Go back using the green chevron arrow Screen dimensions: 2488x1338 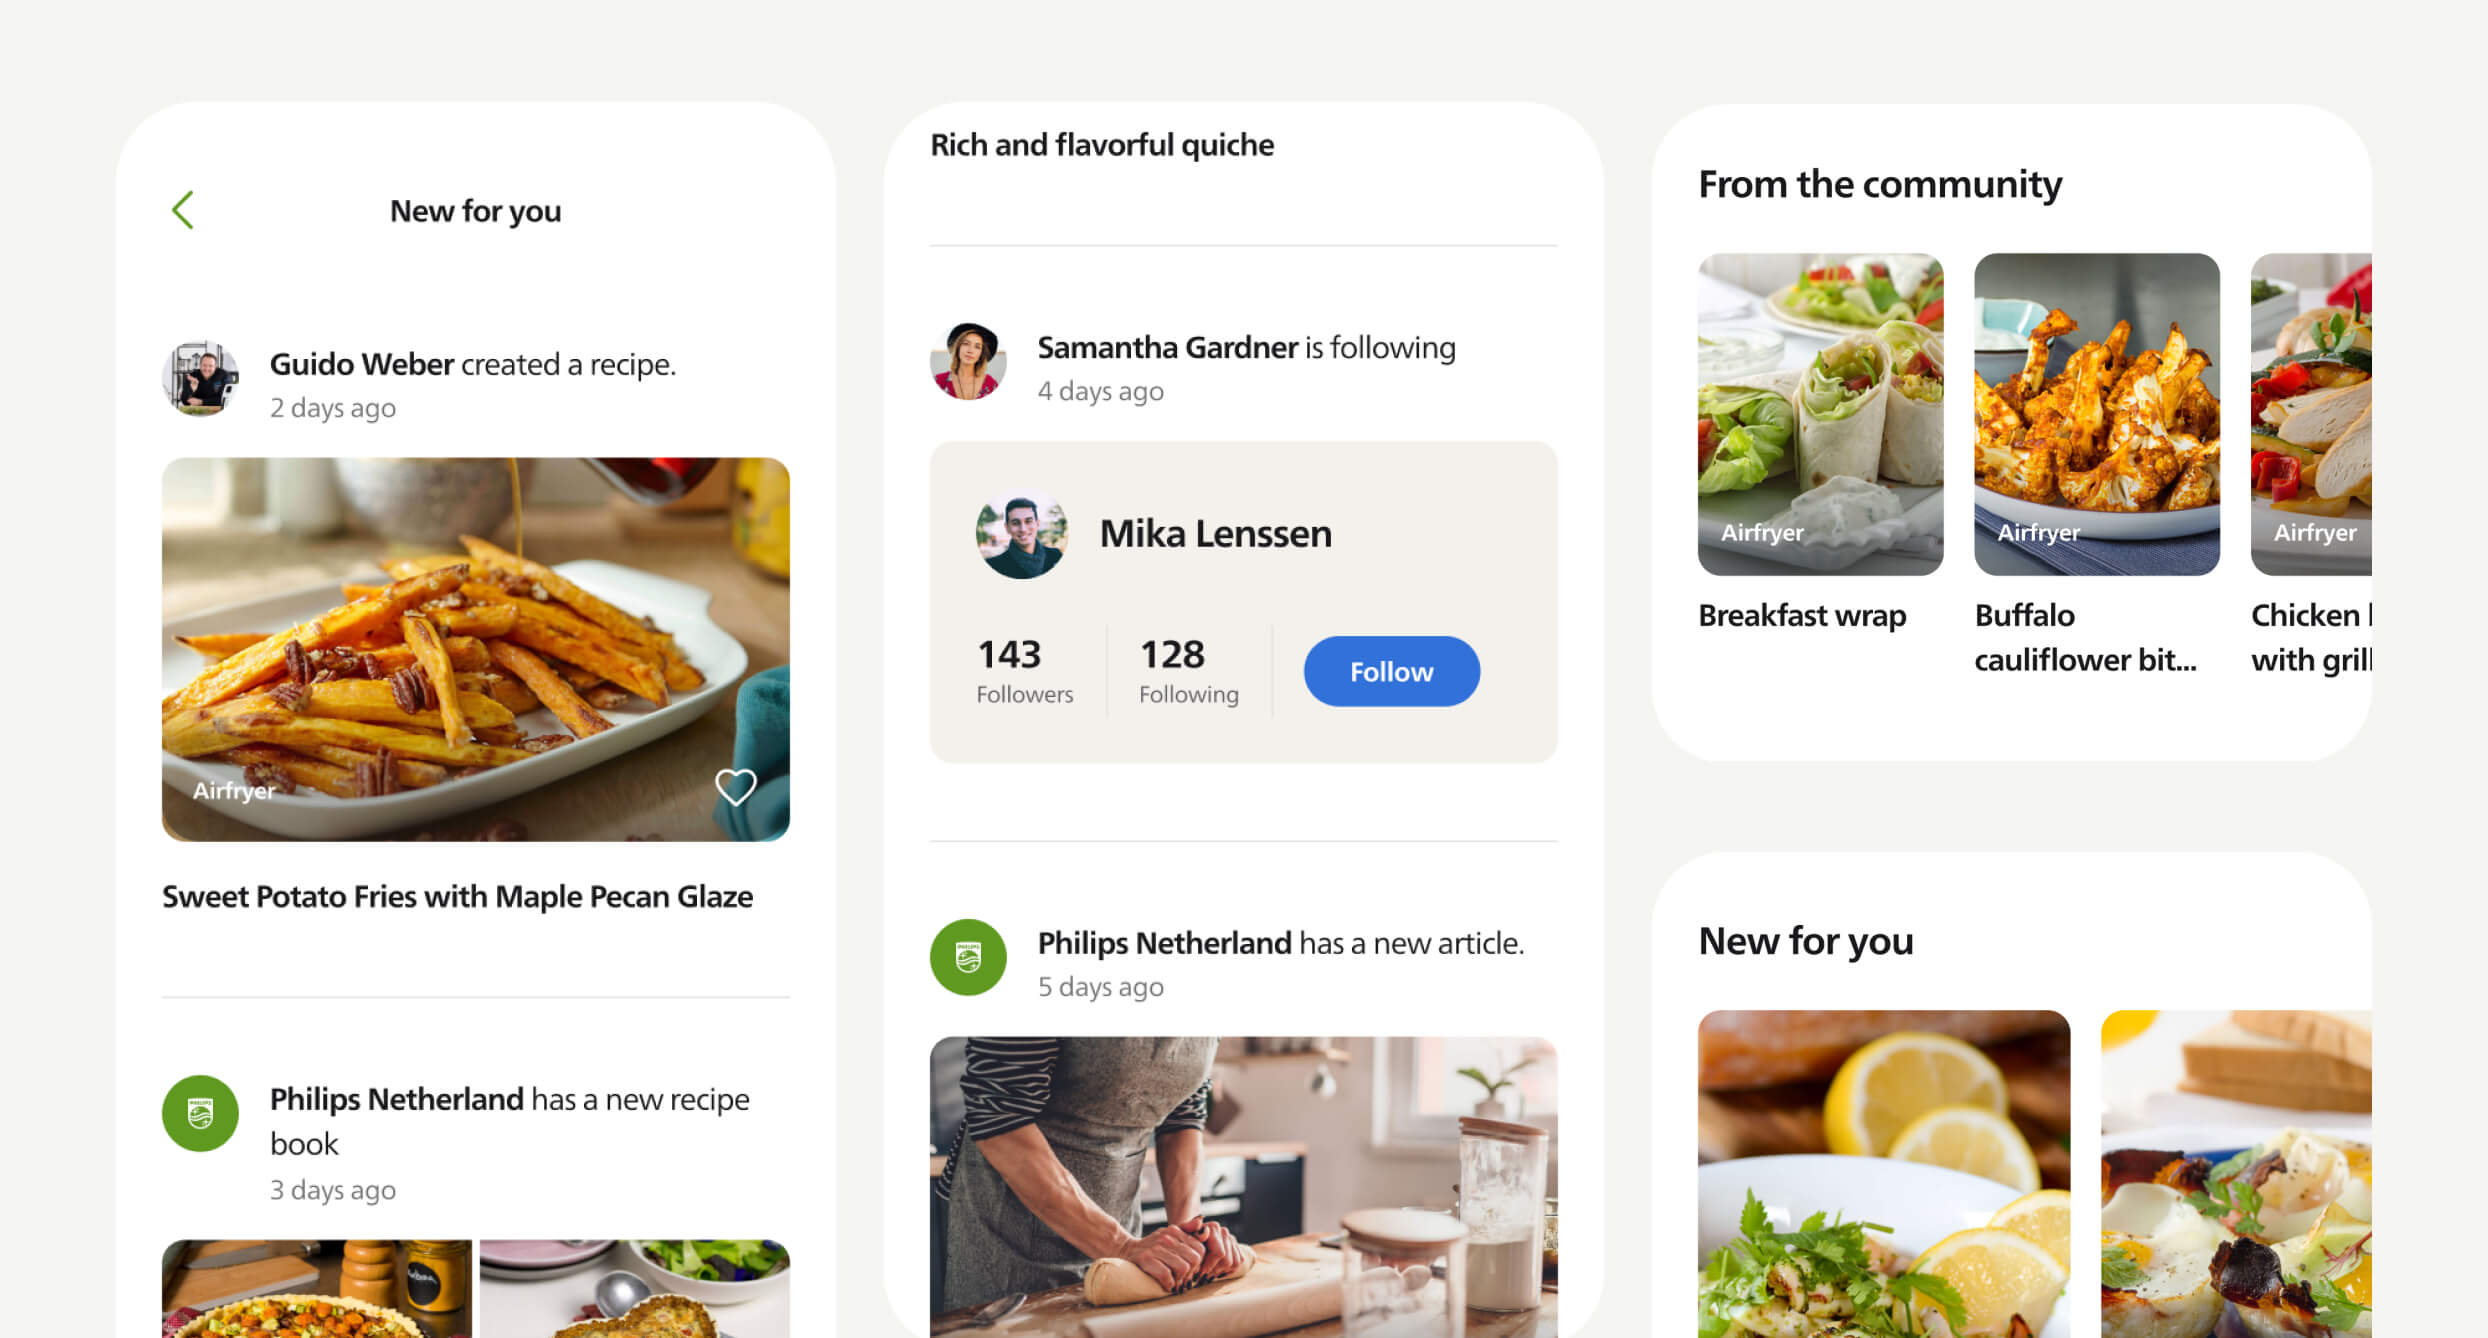pos(183,210)
